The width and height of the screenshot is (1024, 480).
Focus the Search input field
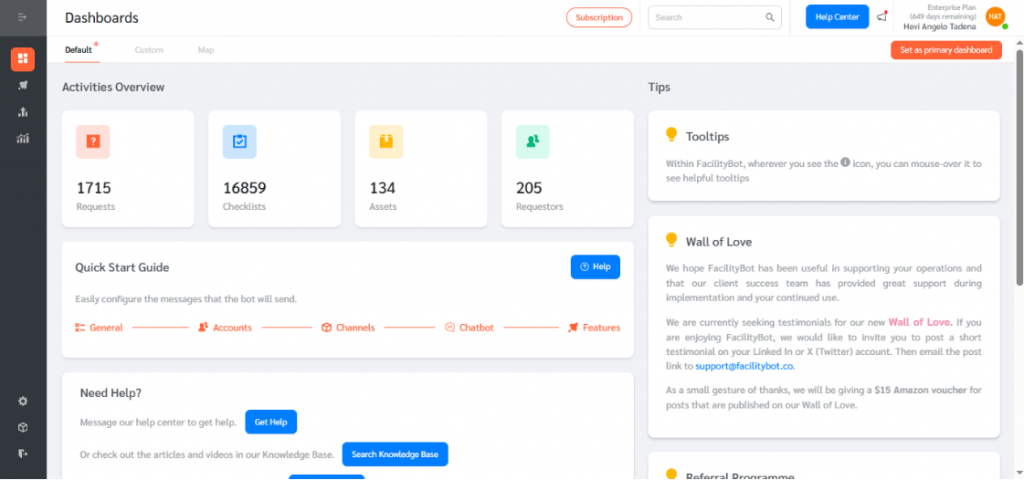coord(714,18)
